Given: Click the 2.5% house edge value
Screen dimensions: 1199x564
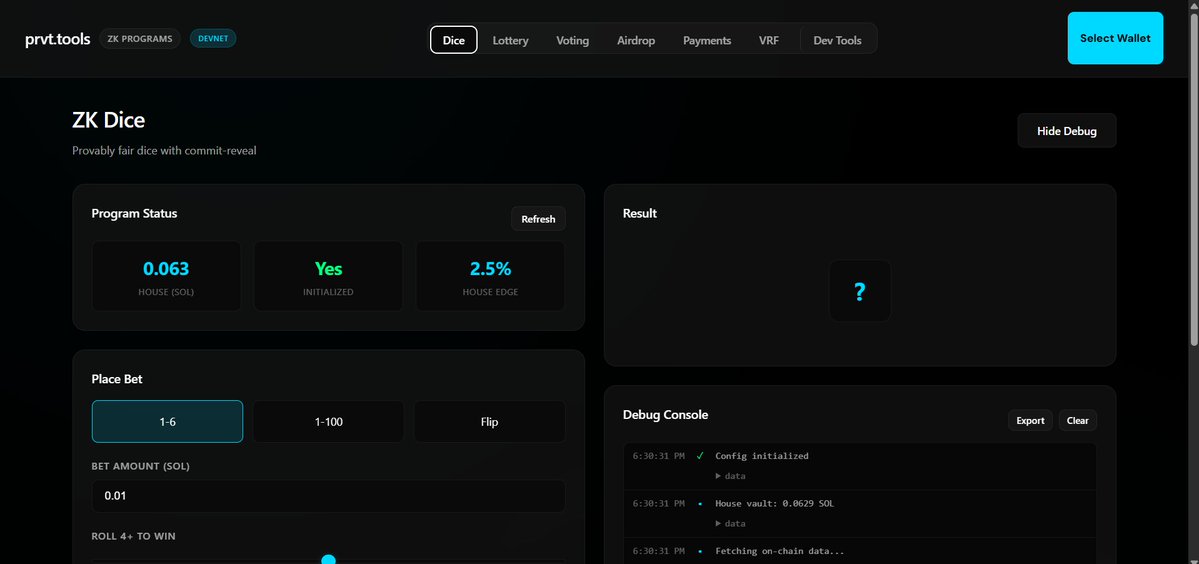Looking at the screenshot, I should [490, 269].
